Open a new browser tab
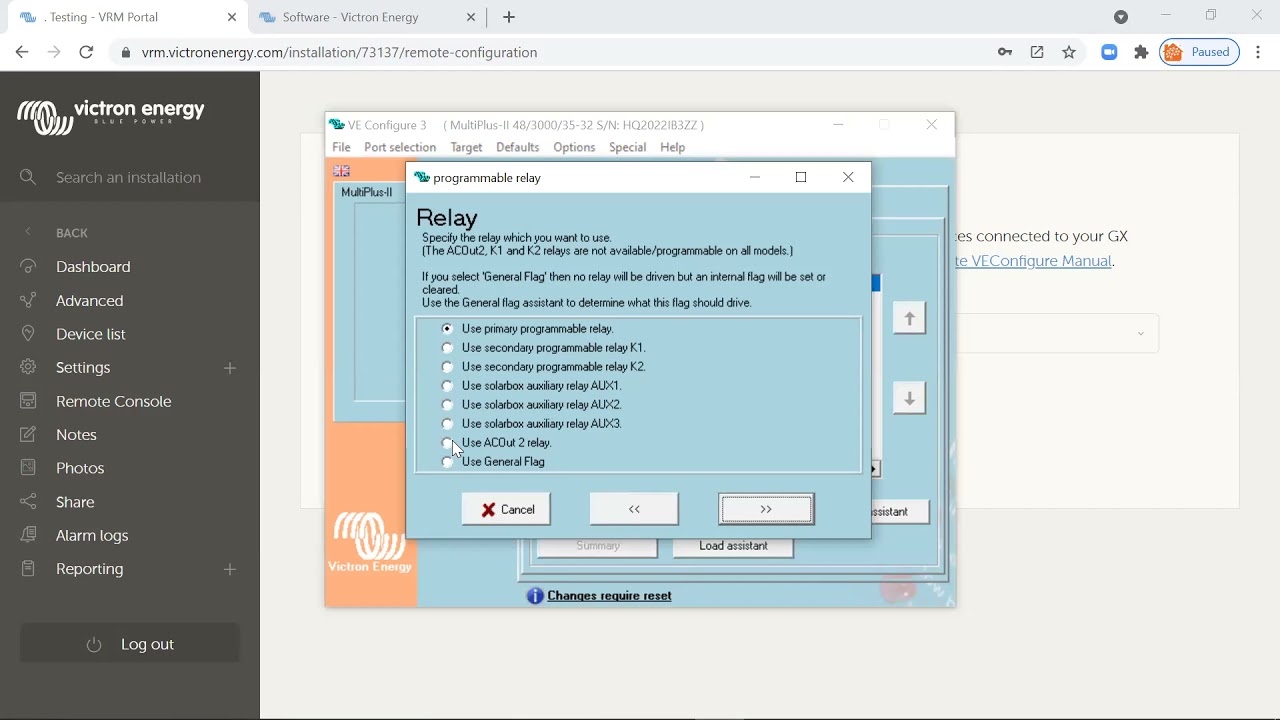1280x720 pixels. (x=509, y=17)
